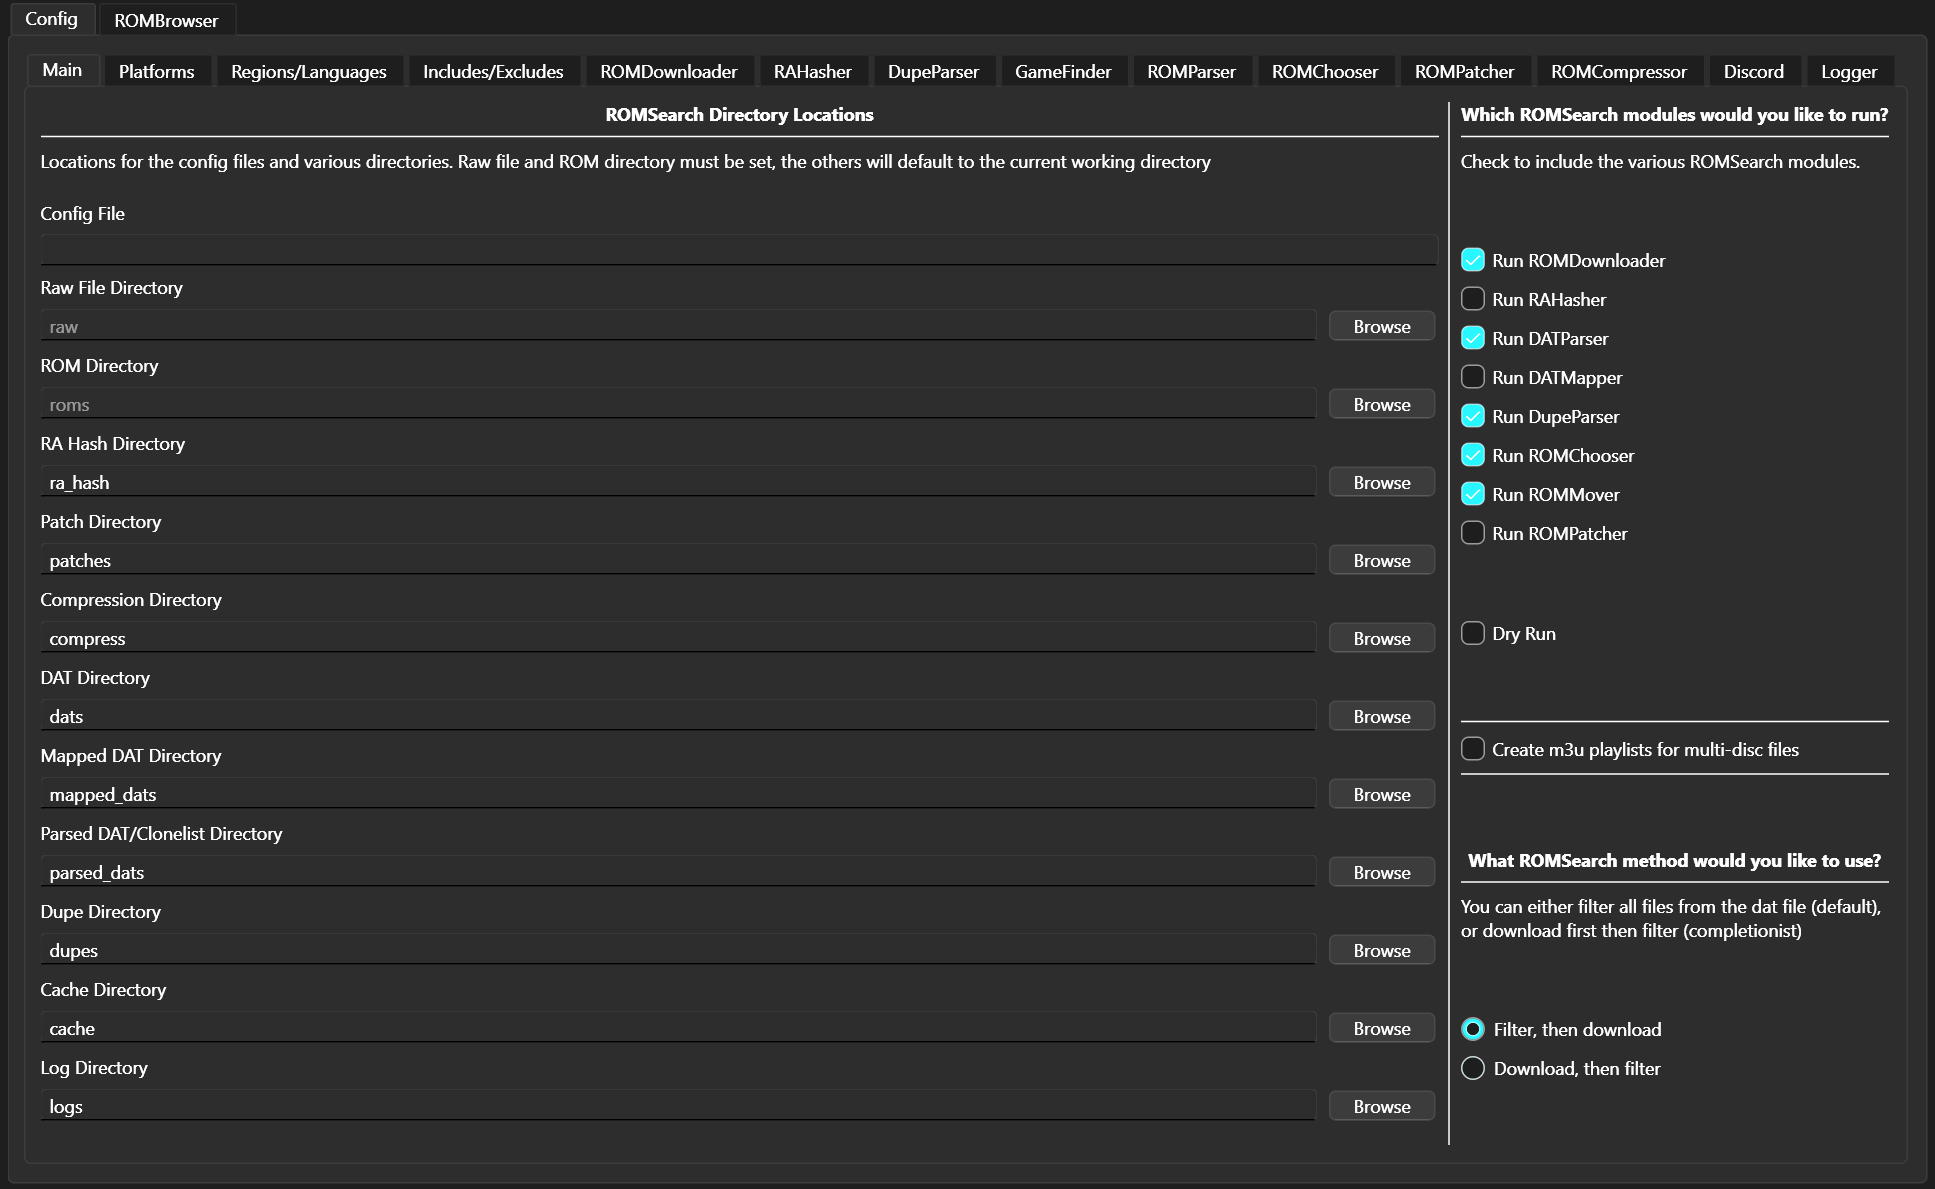Open the Discord tab
1935x1189 pixels.
[1754, 72]
